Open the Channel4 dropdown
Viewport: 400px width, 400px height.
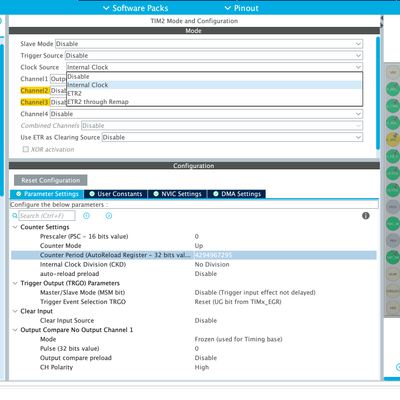pos(206,114)
